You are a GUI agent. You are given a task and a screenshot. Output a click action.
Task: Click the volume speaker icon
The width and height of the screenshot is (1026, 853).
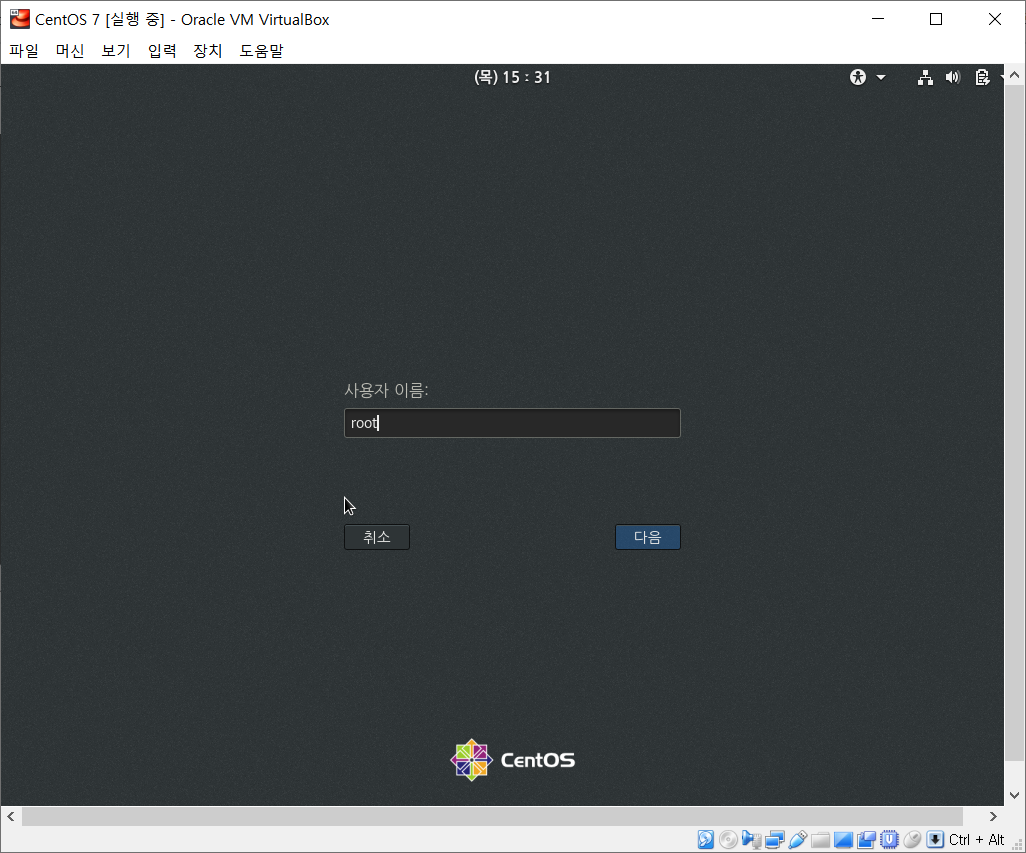953,77
